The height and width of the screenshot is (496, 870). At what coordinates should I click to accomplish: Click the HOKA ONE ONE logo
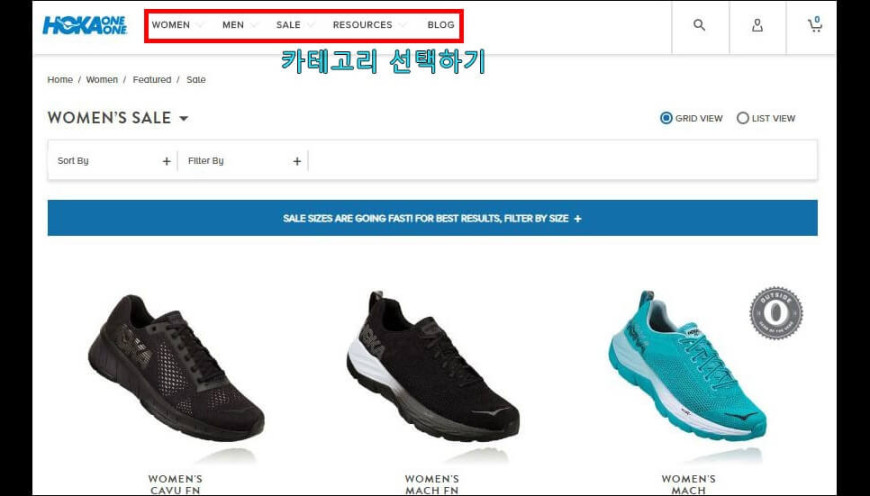point(85,25)
